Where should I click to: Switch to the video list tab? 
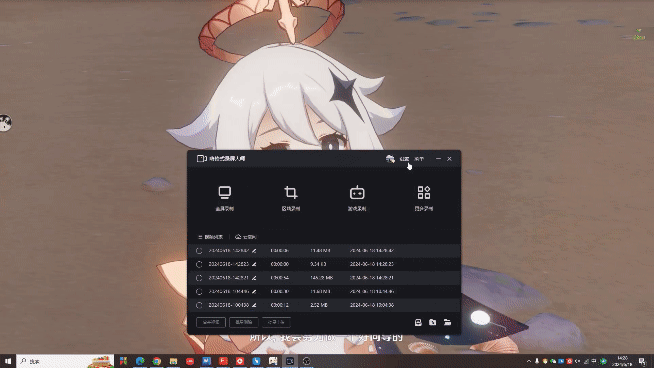[x=211, y=237]
